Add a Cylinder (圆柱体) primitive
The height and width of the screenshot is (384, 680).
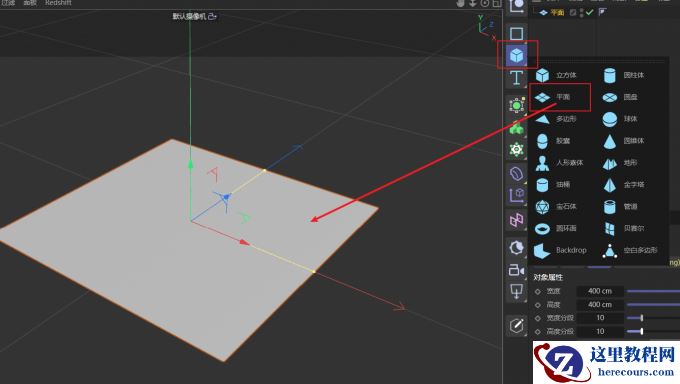tap(624, 75)
